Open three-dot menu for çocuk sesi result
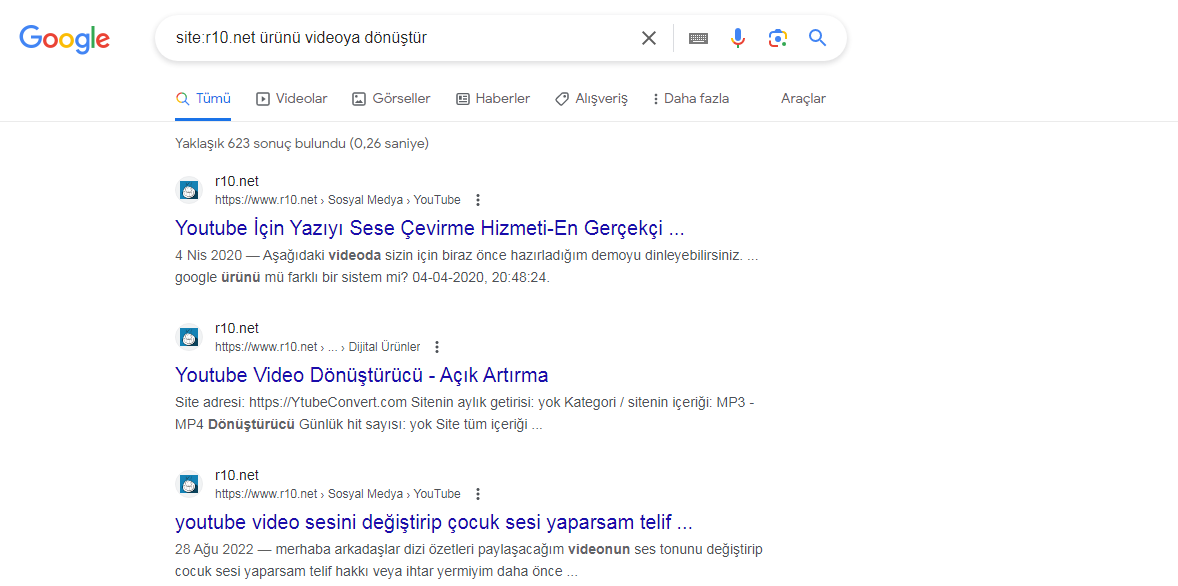Image resolution: width=1178 pixels, height=586 pixels. click(478, 494)
